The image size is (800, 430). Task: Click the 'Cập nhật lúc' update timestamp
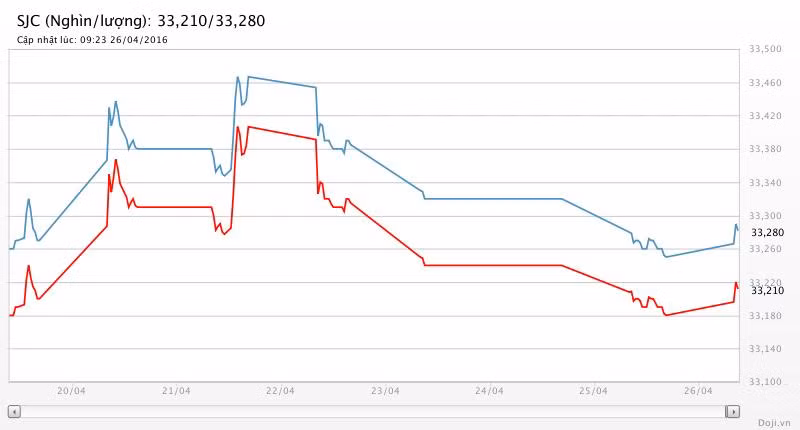click(92, 40)
